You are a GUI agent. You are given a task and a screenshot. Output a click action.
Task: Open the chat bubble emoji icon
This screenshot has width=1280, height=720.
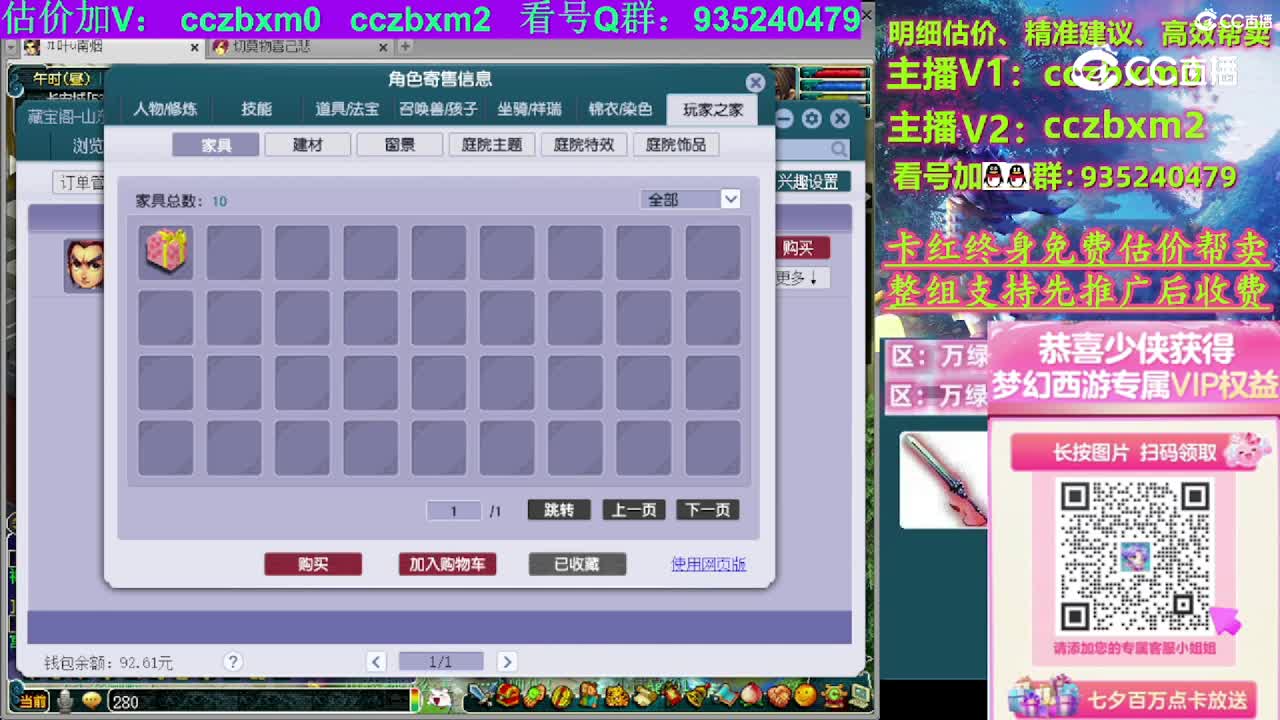(x=92, y=701)
